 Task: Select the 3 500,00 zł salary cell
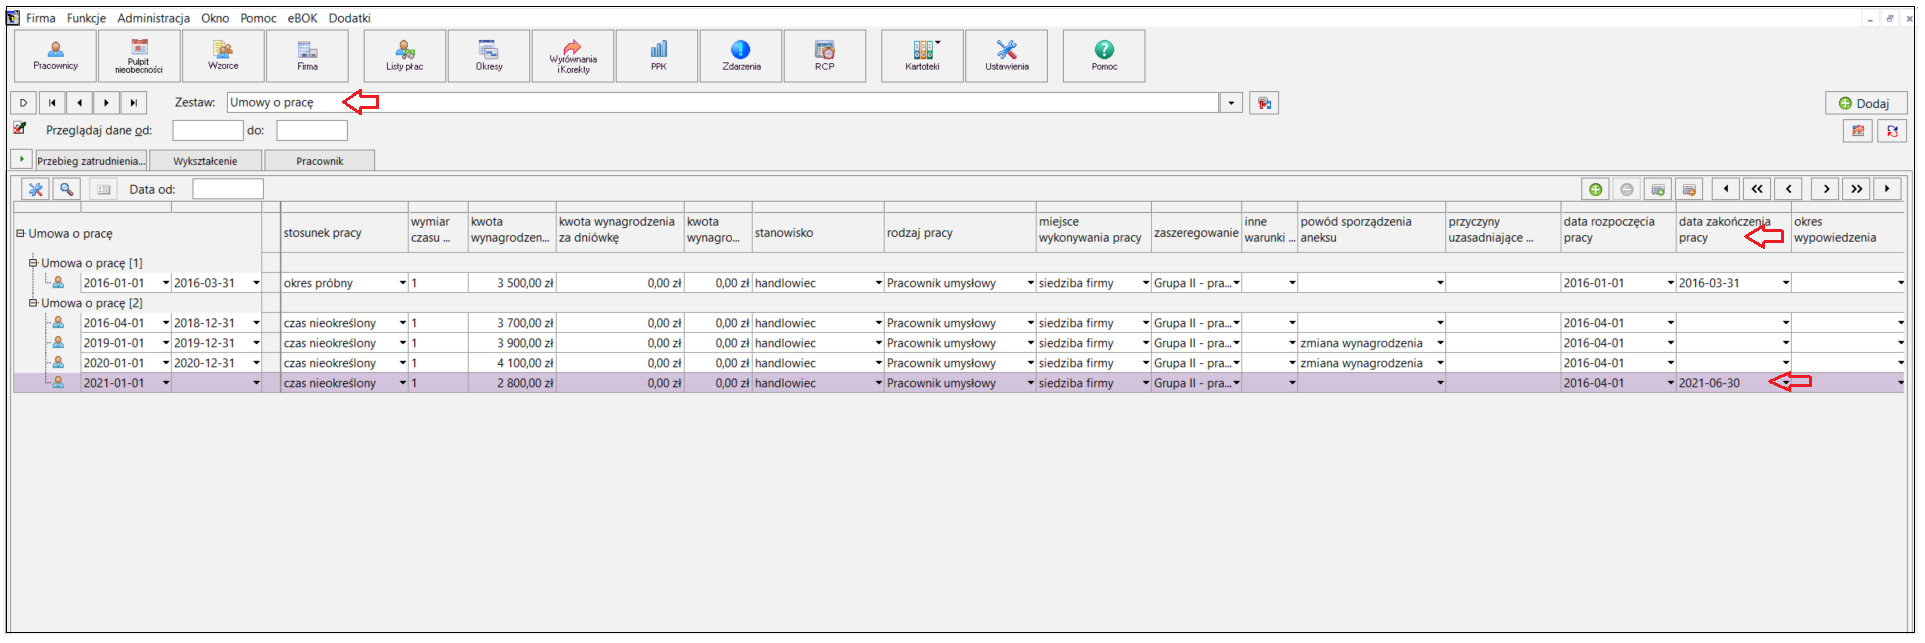click(x=512, y=283)
